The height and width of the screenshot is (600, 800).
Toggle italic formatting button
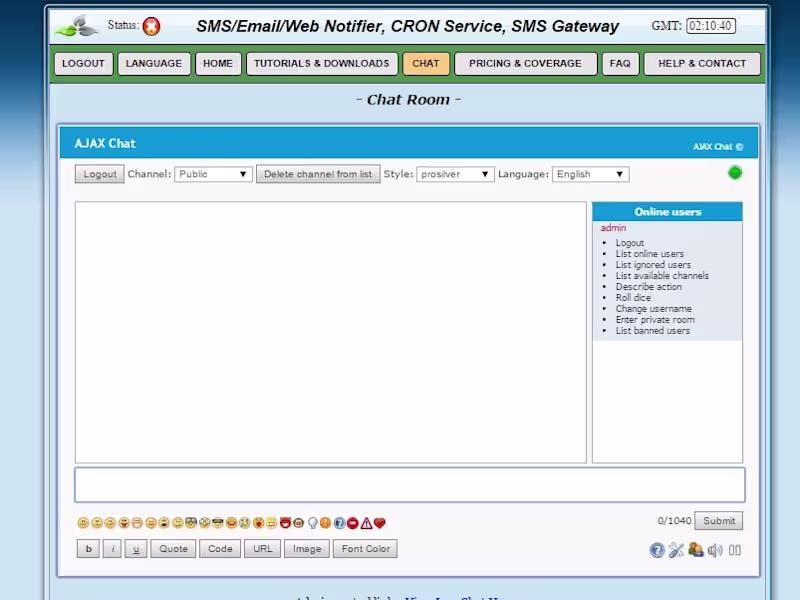click(112, 549)
